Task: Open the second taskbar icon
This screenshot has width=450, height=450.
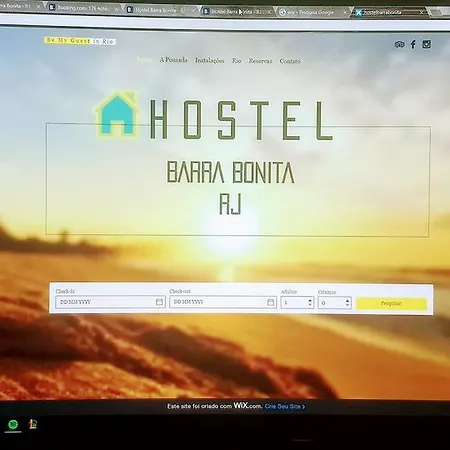Action: tap(33, 424)
